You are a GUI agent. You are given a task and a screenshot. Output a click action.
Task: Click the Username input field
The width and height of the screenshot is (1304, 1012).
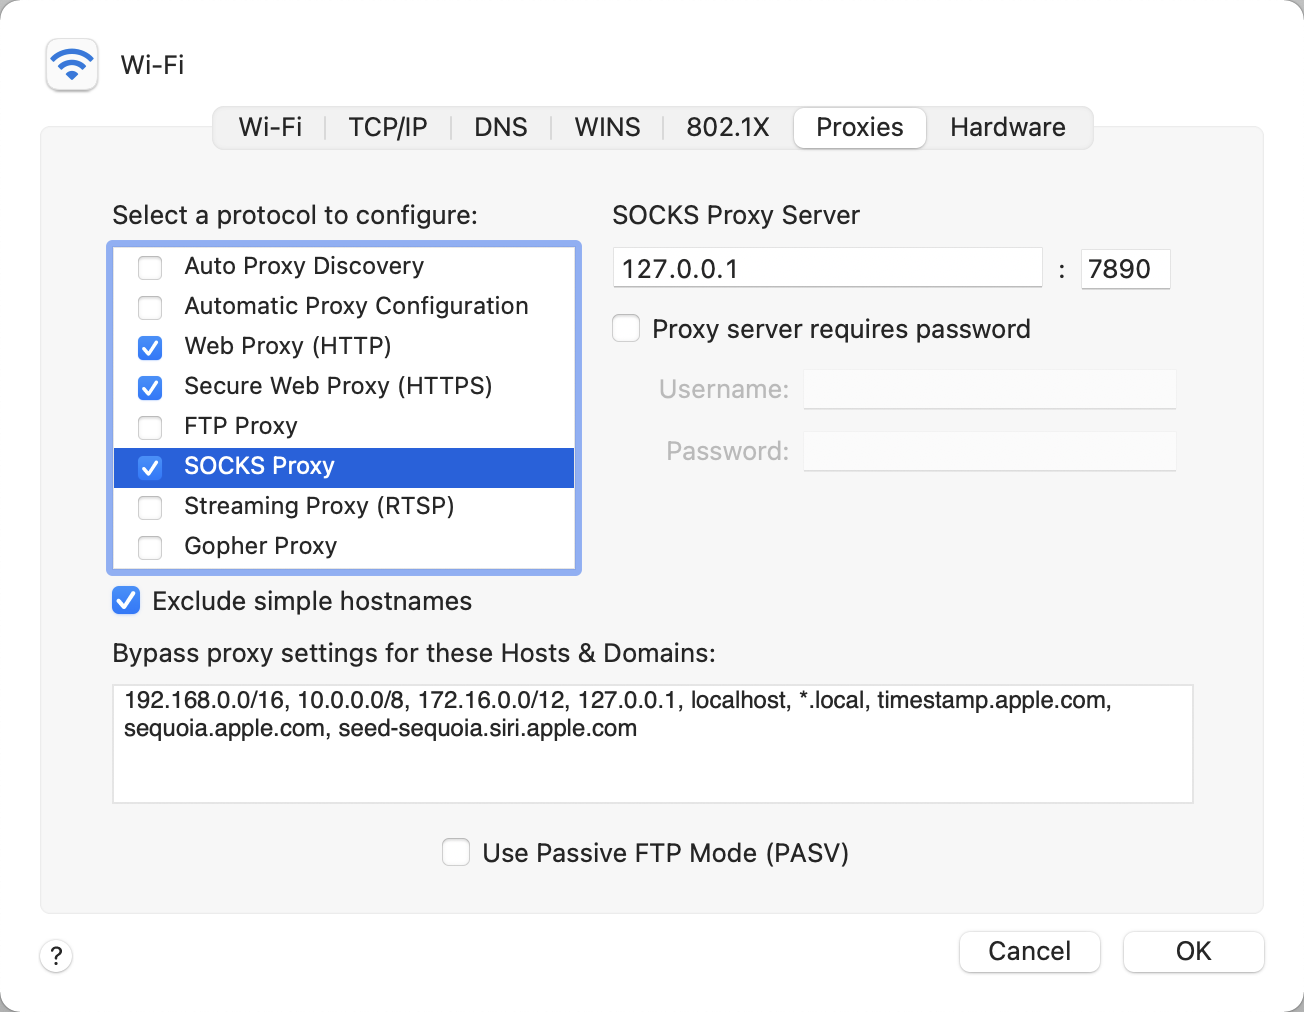click(990, 389)
